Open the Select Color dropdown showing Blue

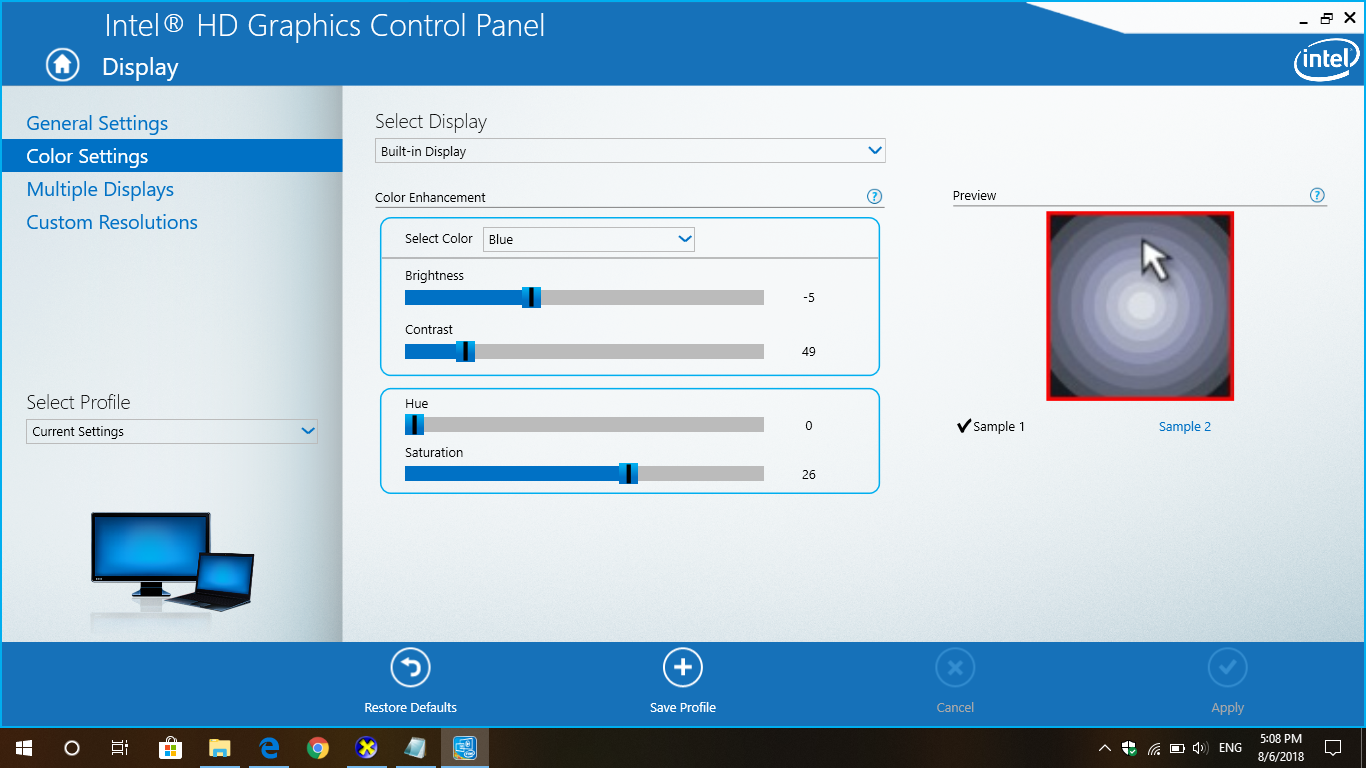[589, 240]
